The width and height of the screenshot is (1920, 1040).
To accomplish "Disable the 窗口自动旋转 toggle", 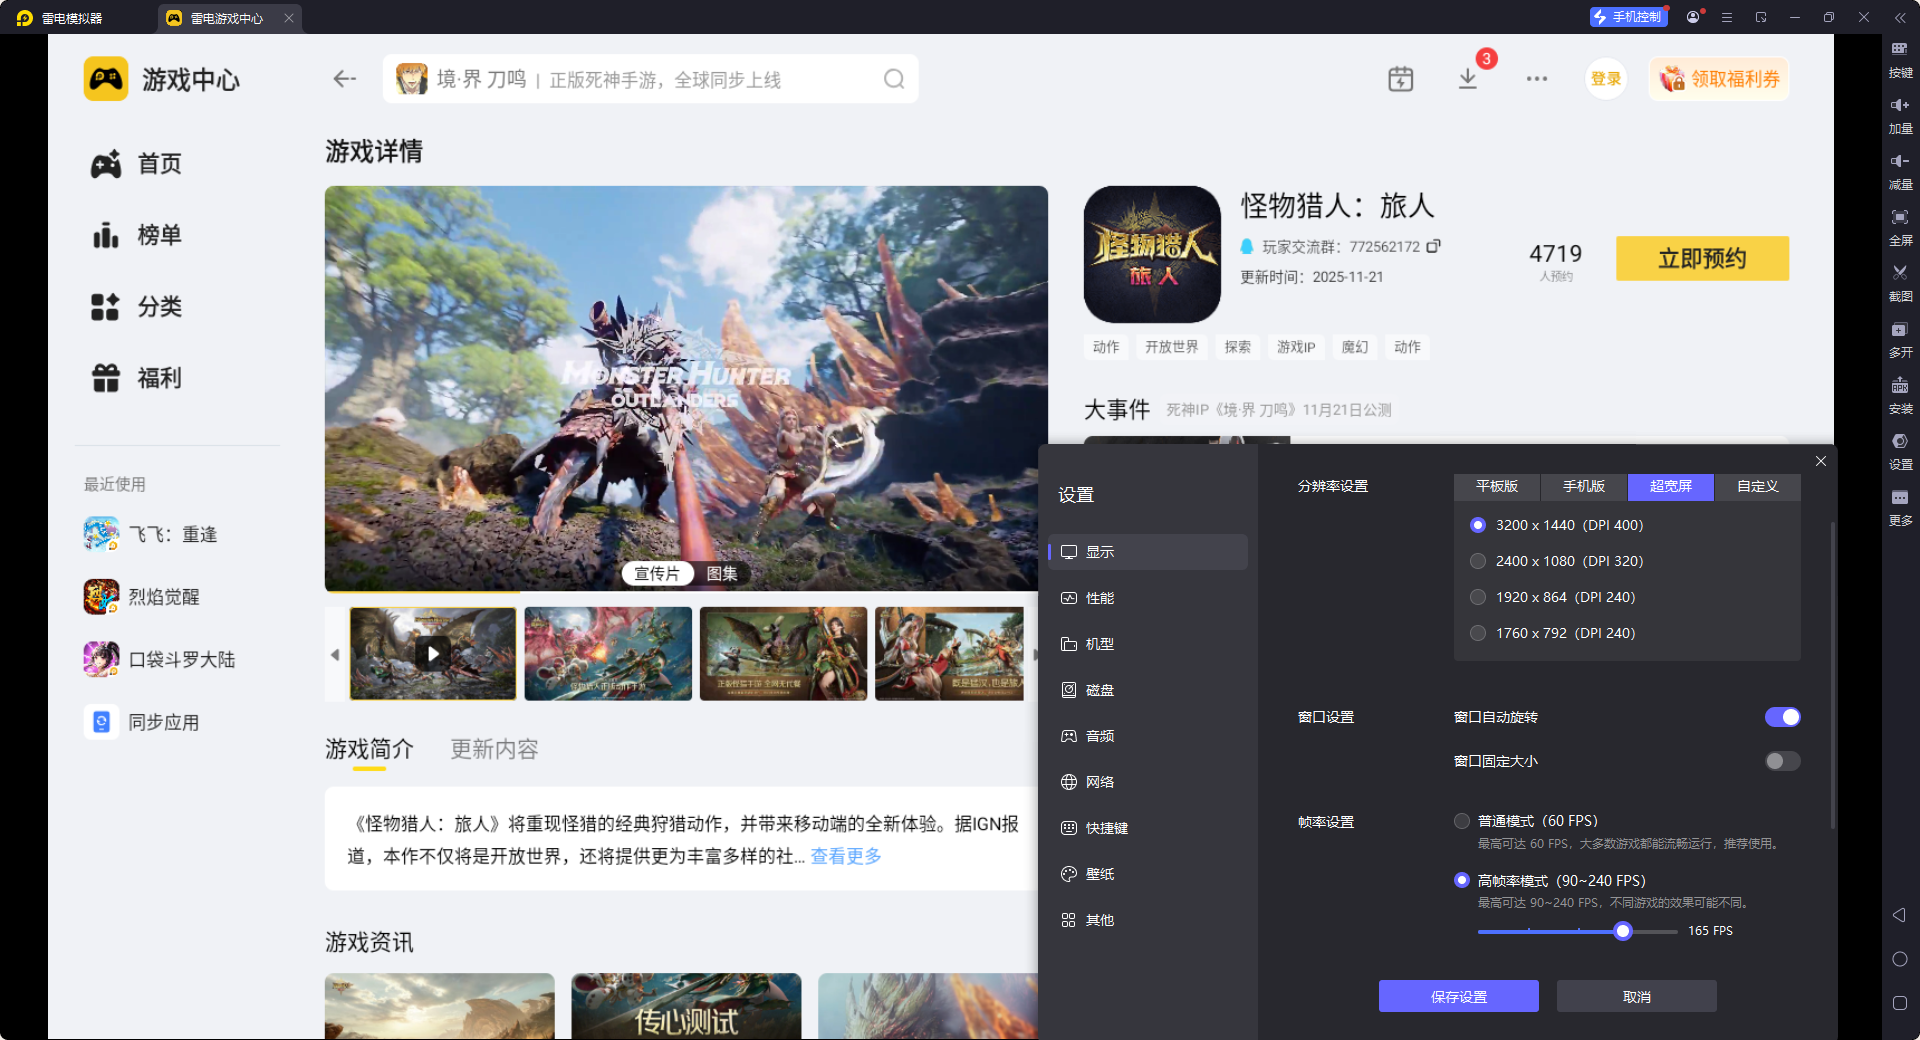I will tap(1782, 717).
